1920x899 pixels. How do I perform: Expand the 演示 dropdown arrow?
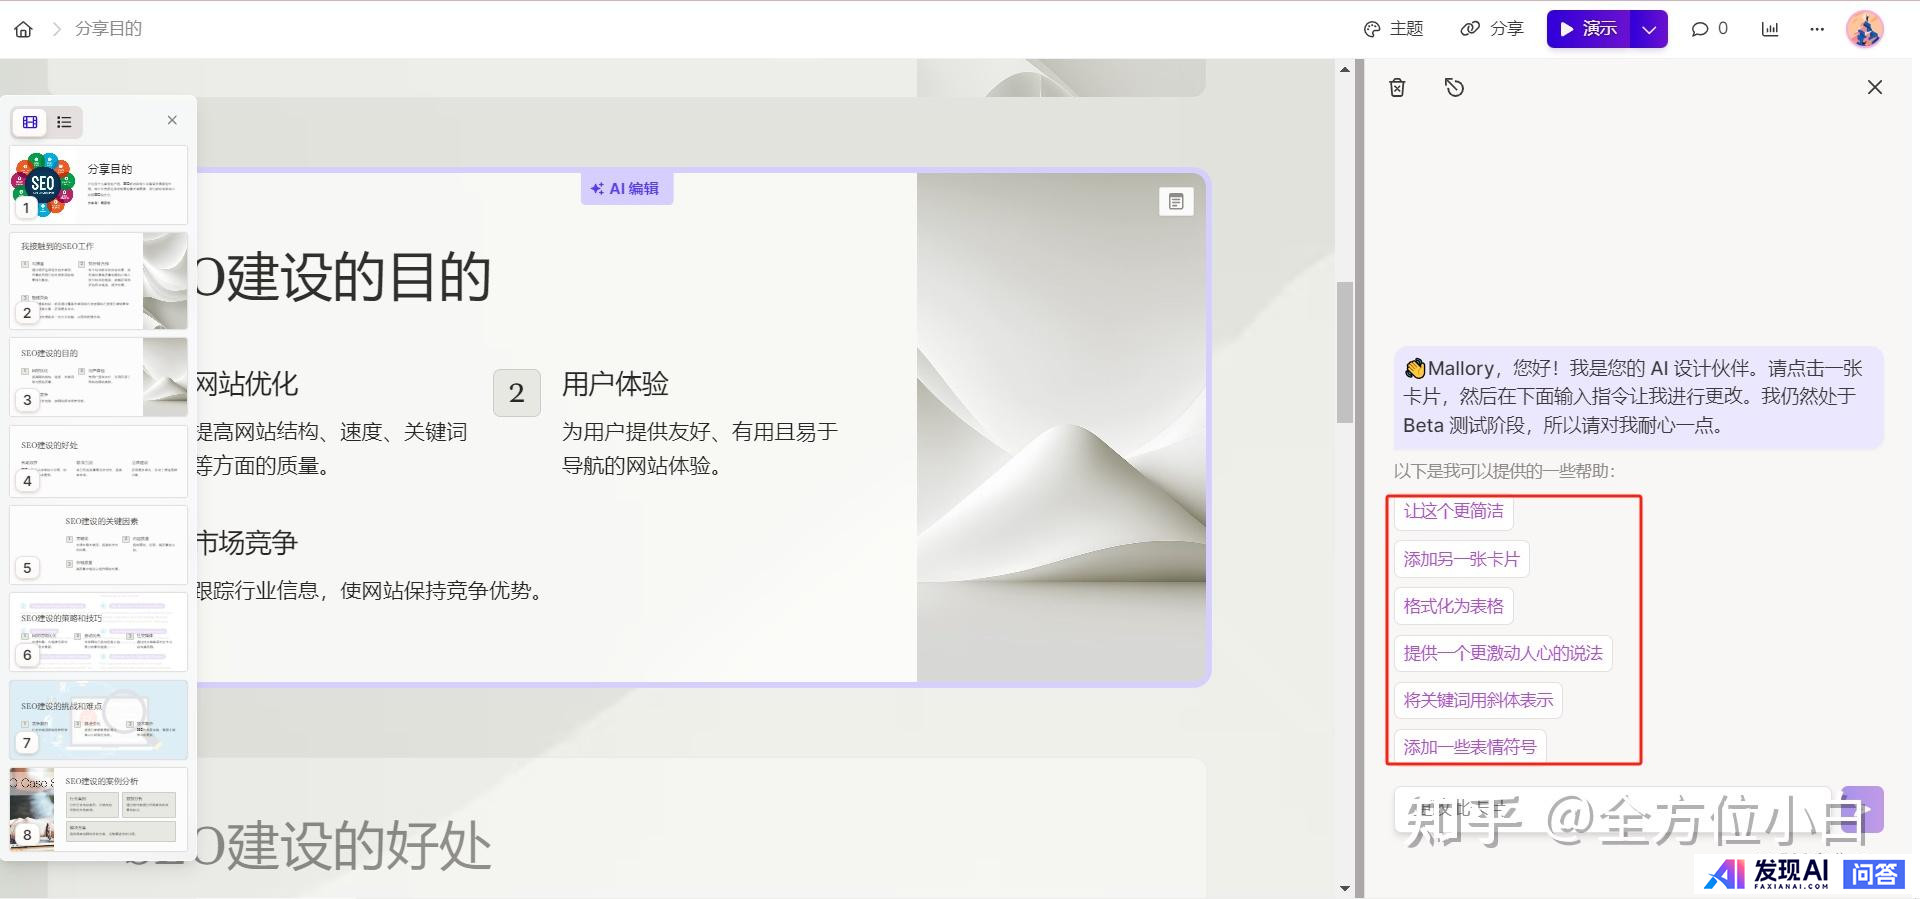[1649, 29]
